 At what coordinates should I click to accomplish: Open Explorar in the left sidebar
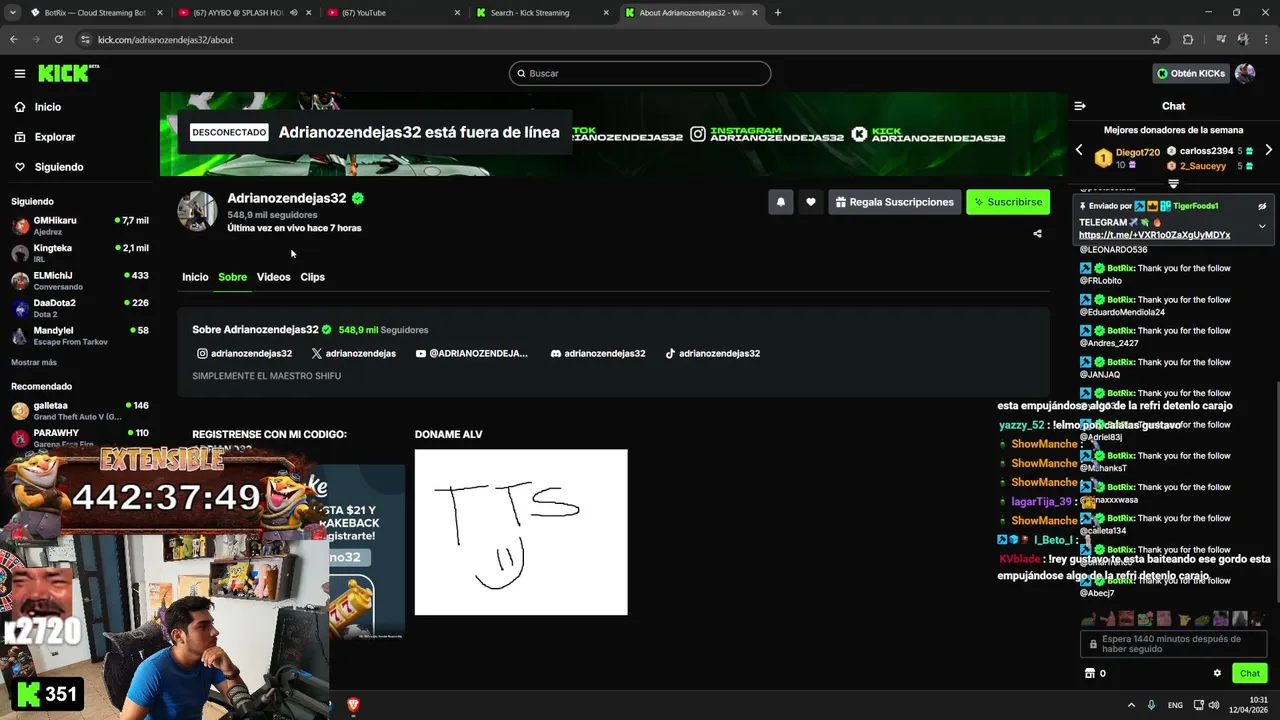(x=54, y=137)
